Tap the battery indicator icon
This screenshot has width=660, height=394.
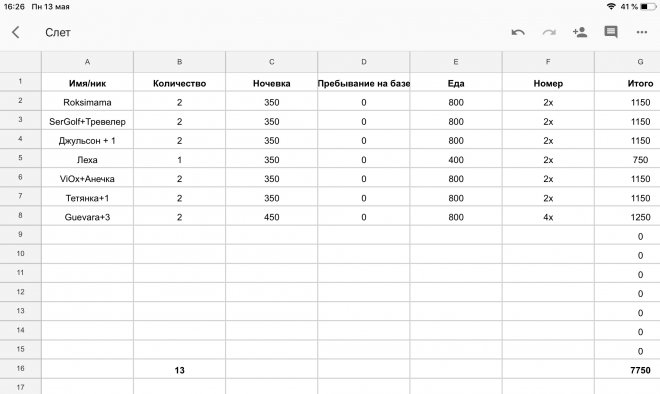coord(648,6)
